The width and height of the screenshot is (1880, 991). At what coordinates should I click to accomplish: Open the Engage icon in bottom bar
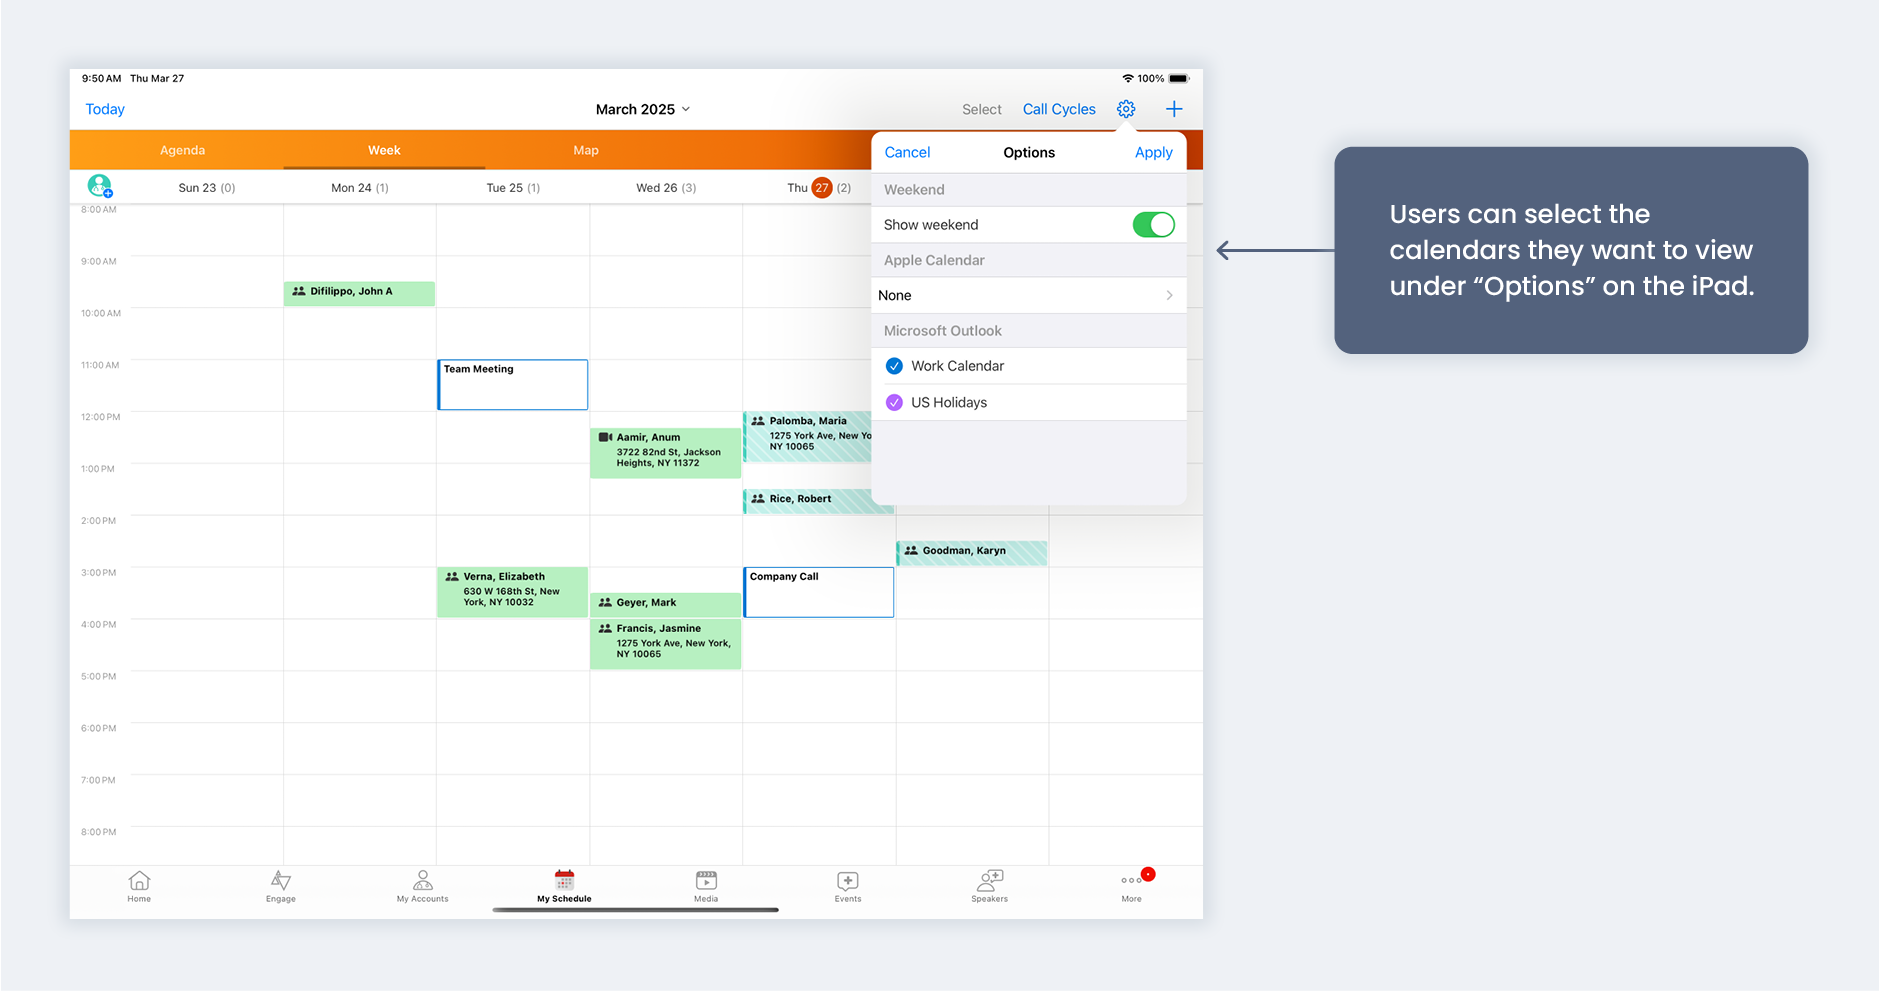281,884
